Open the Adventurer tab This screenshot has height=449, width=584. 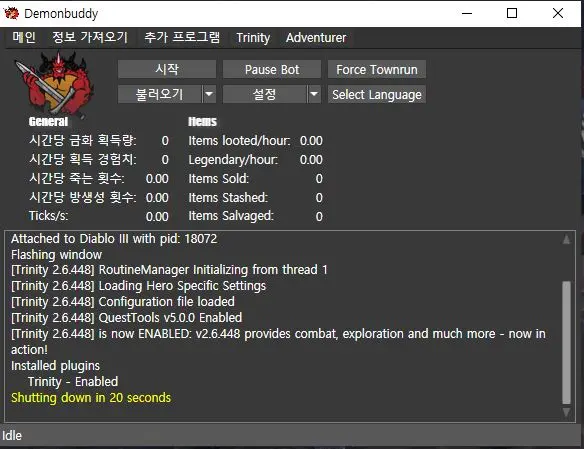(316, 38)
